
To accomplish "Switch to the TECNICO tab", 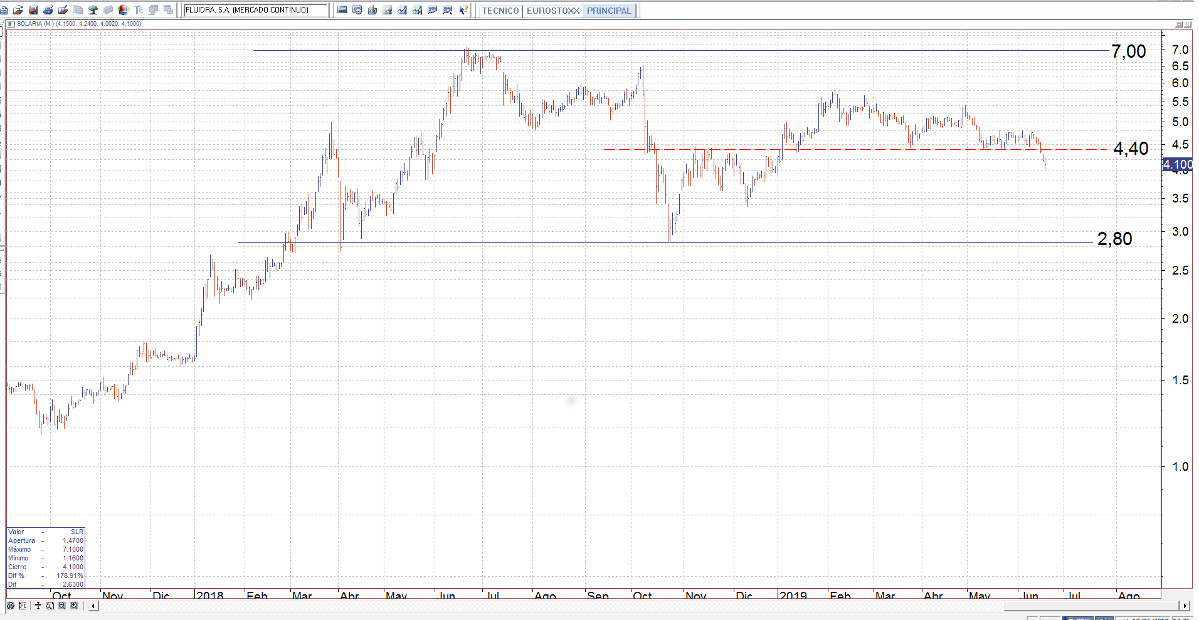I will [x=500, y=10].
